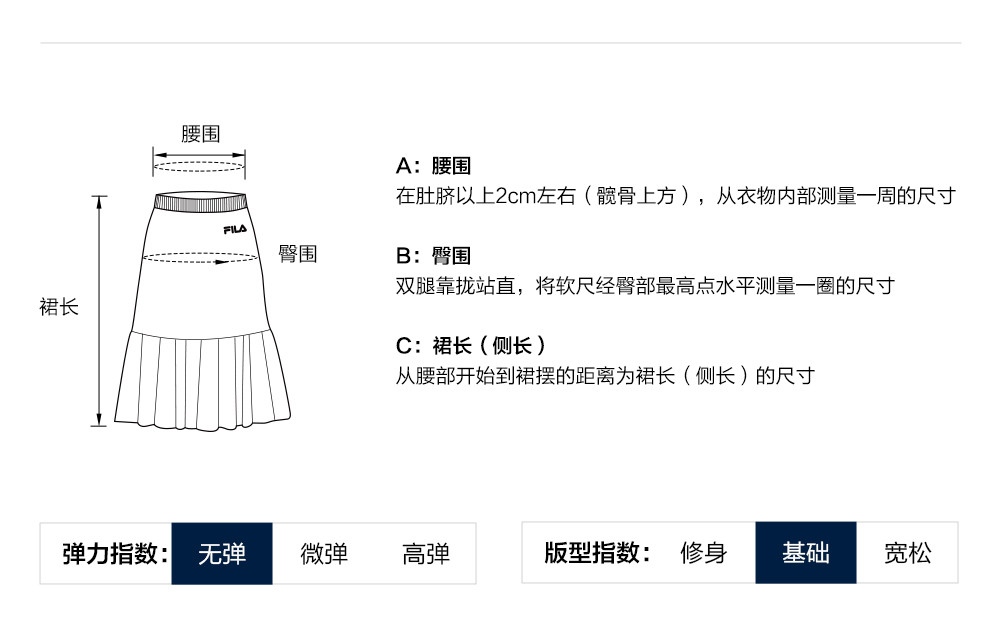Click the 版型指数 label

[597, 552]
